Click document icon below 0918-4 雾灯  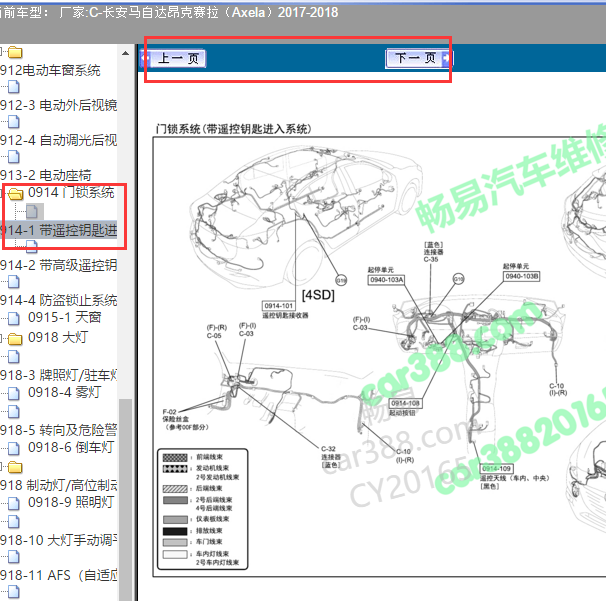click(x=14, y=412)
